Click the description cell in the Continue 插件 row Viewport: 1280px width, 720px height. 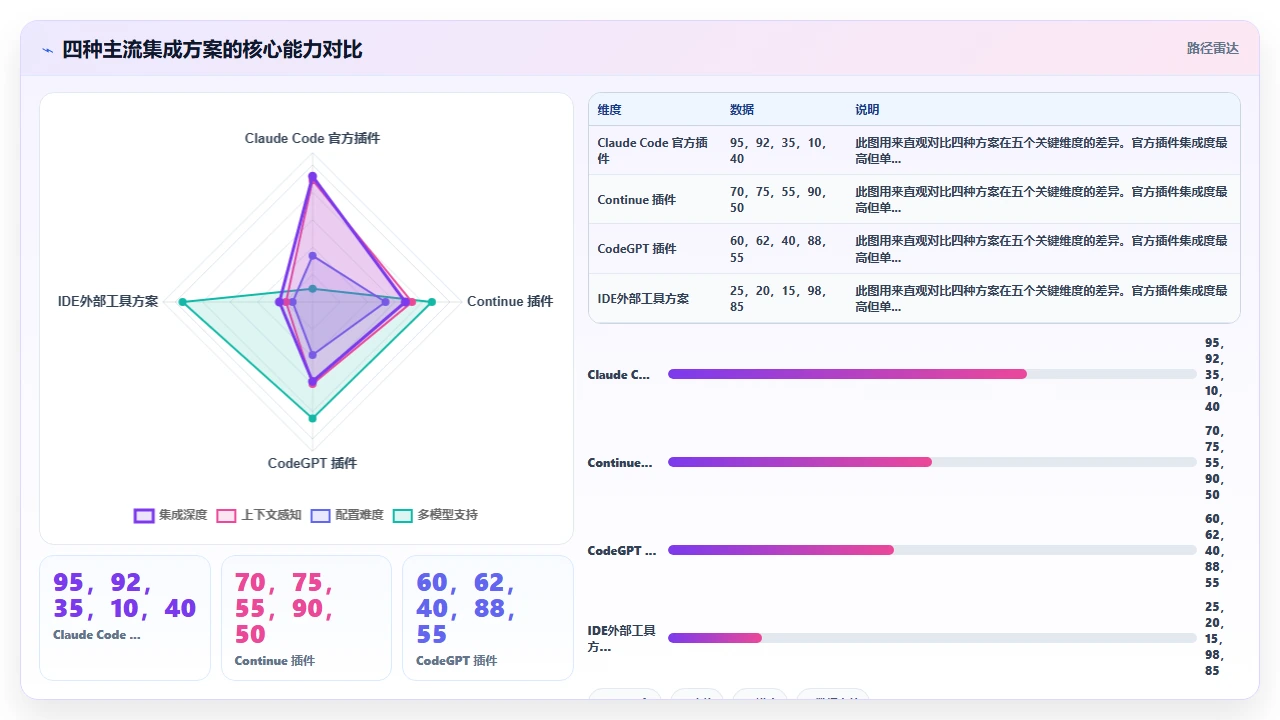coord(1041,200)
